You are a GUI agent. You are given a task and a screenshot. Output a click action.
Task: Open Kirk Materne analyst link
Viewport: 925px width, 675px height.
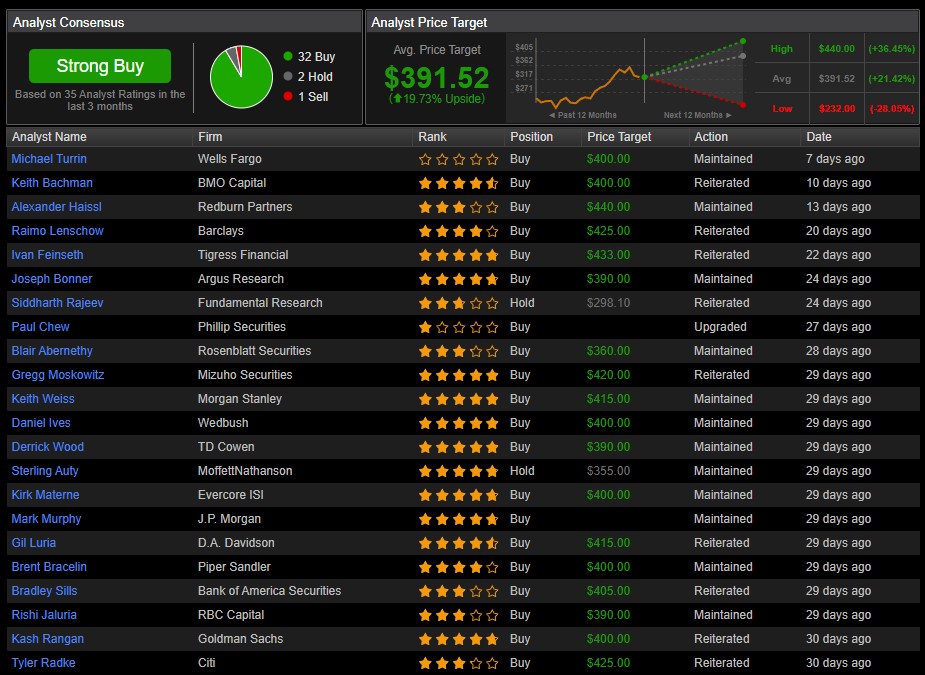pos(45,495)
